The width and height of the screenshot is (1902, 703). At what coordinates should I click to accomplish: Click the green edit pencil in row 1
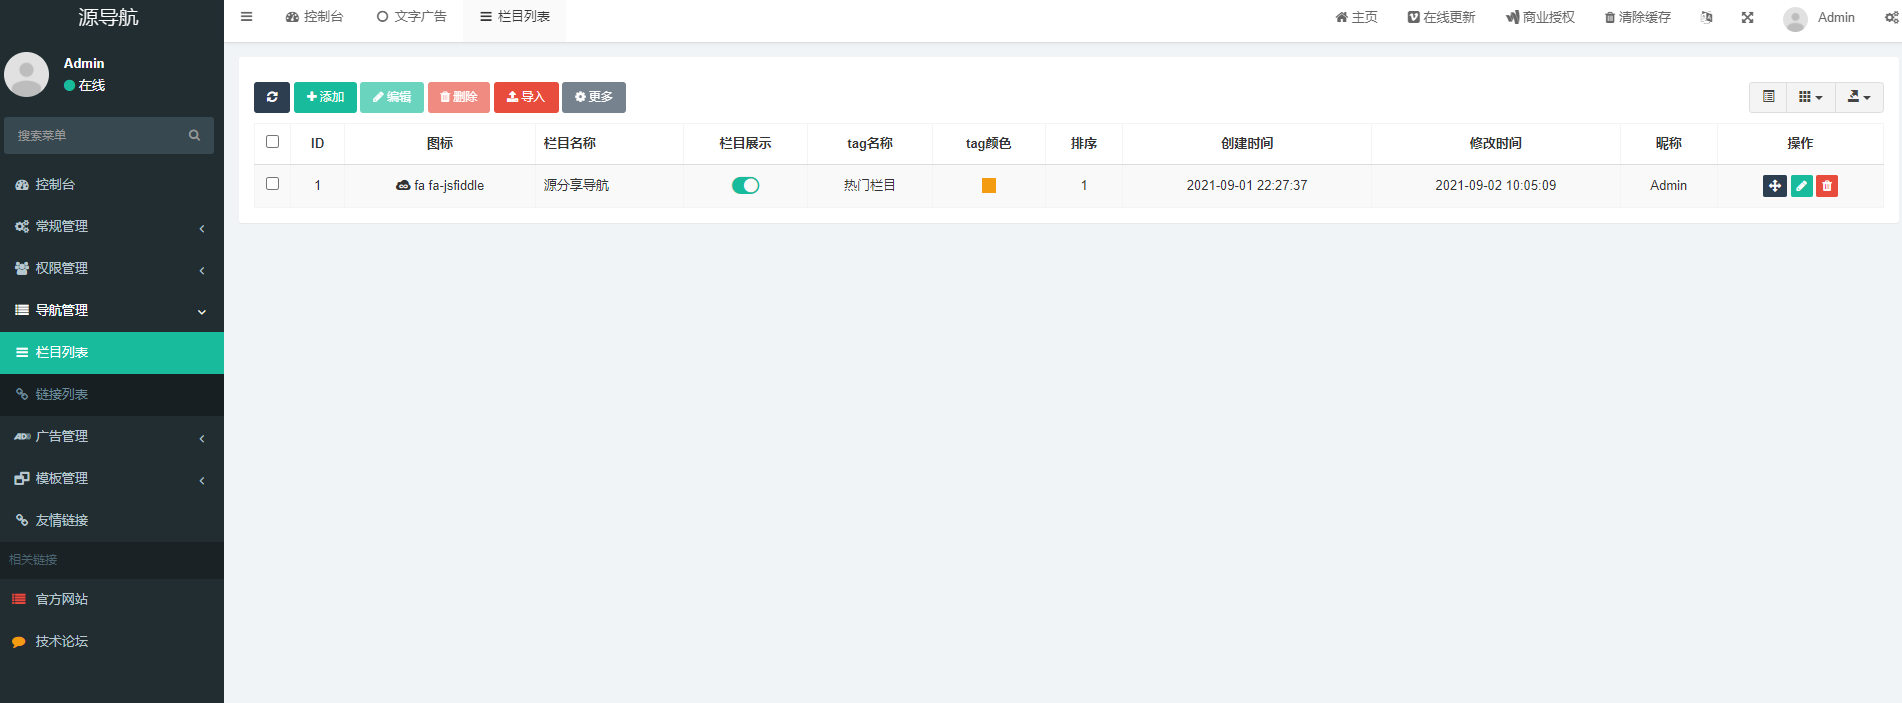[x=1801, y=186]
